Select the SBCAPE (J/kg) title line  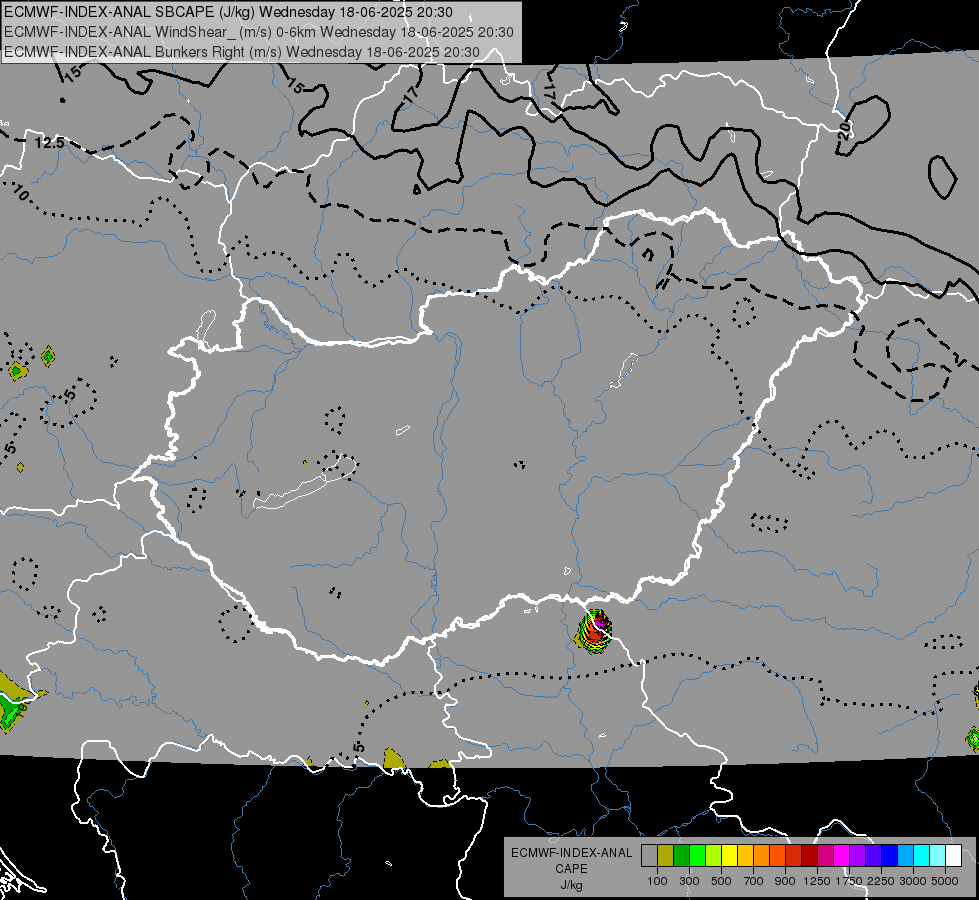(x=228, y=12)
